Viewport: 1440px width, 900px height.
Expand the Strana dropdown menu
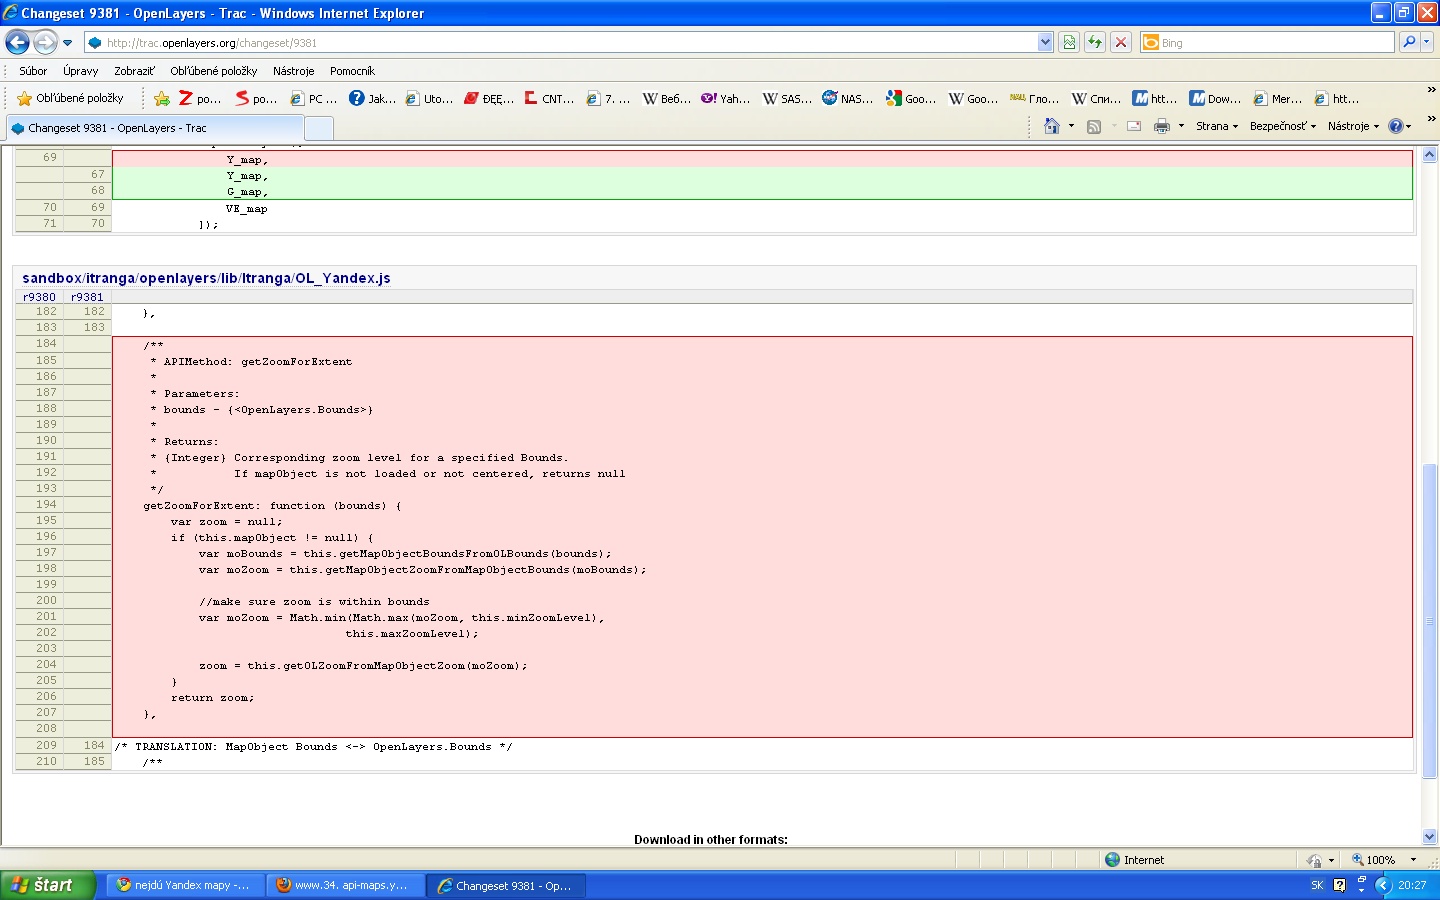point(1216,126)
